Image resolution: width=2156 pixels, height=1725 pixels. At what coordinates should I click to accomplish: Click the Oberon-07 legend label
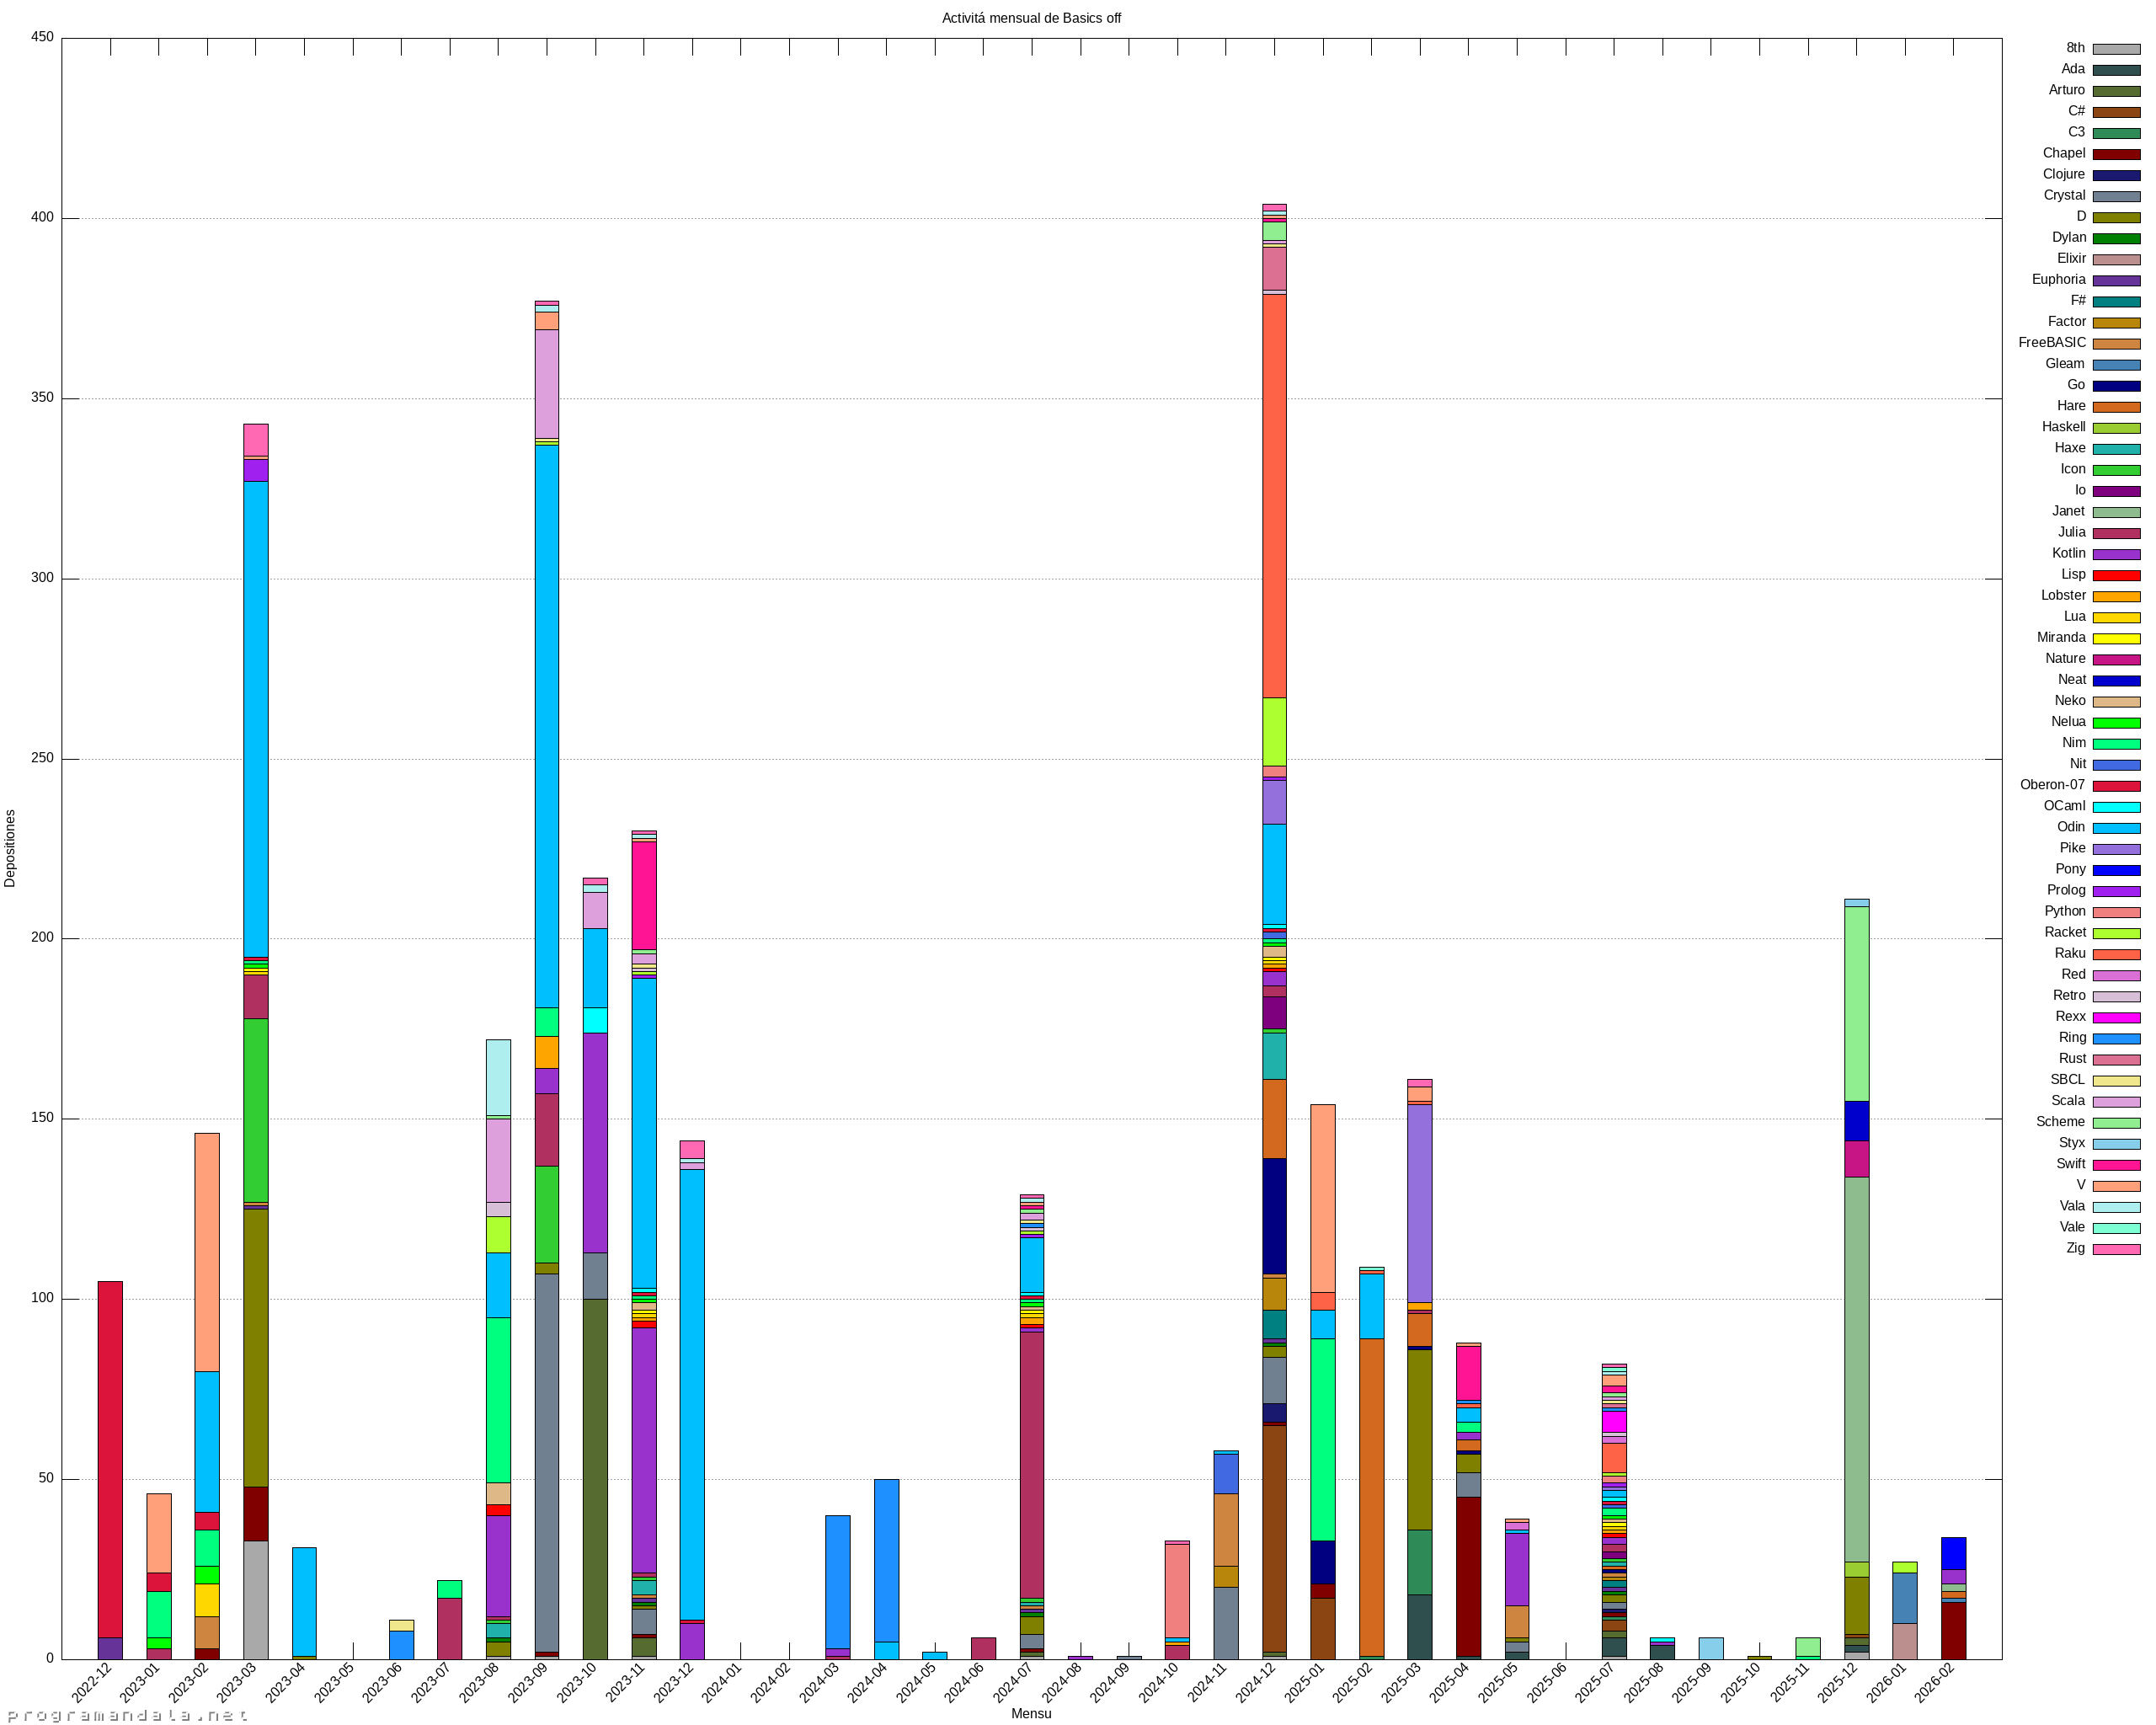(2052, 785)
